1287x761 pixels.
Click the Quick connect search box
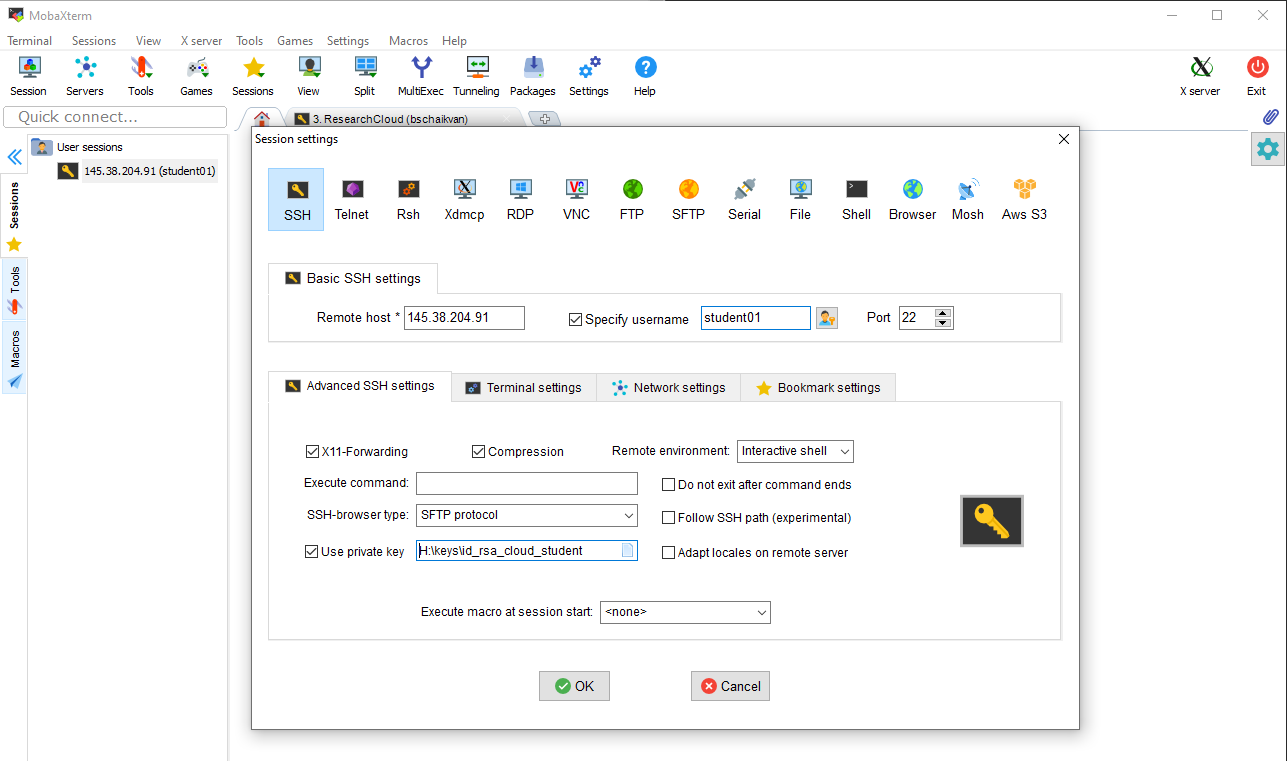[x=114, y=117]
